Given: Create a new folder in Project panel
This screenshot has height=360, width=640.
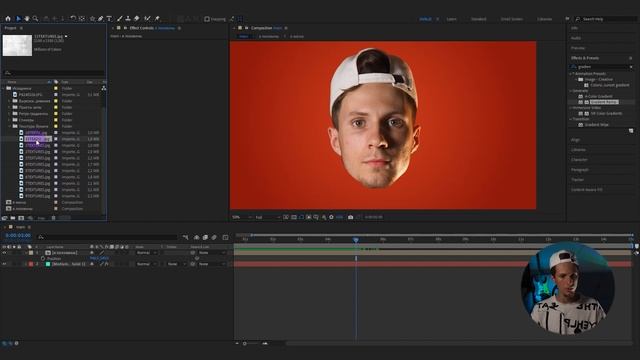Looking at the screenshot, I should [x=13, y=218].
